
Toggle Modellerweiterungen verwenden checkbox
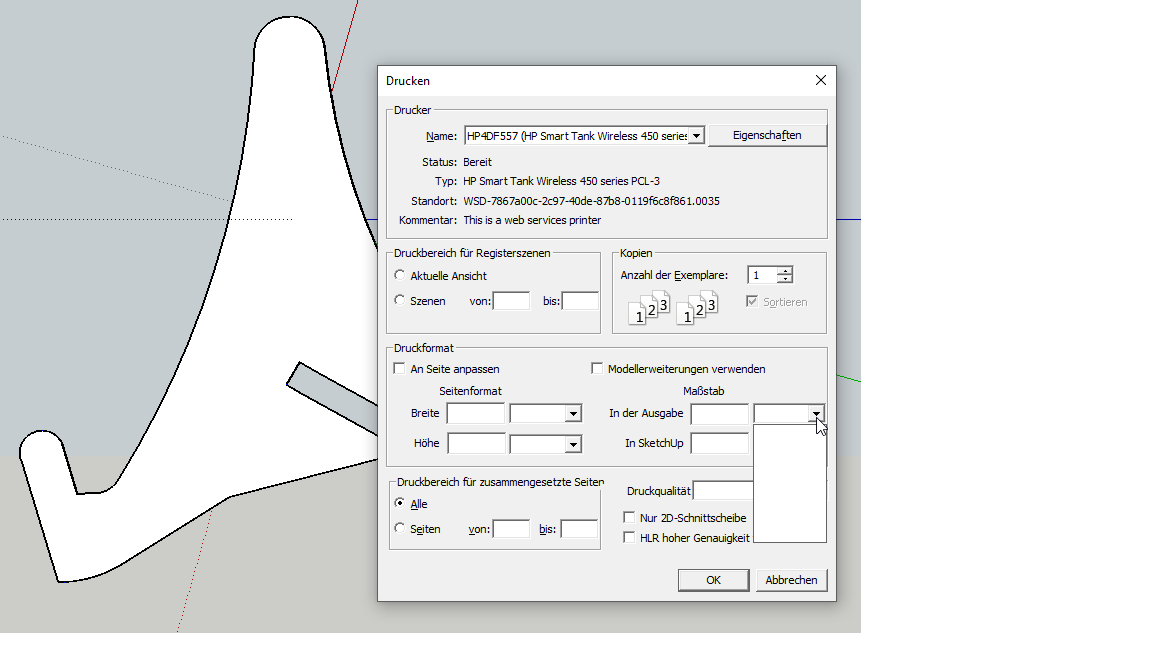[598, 369]
